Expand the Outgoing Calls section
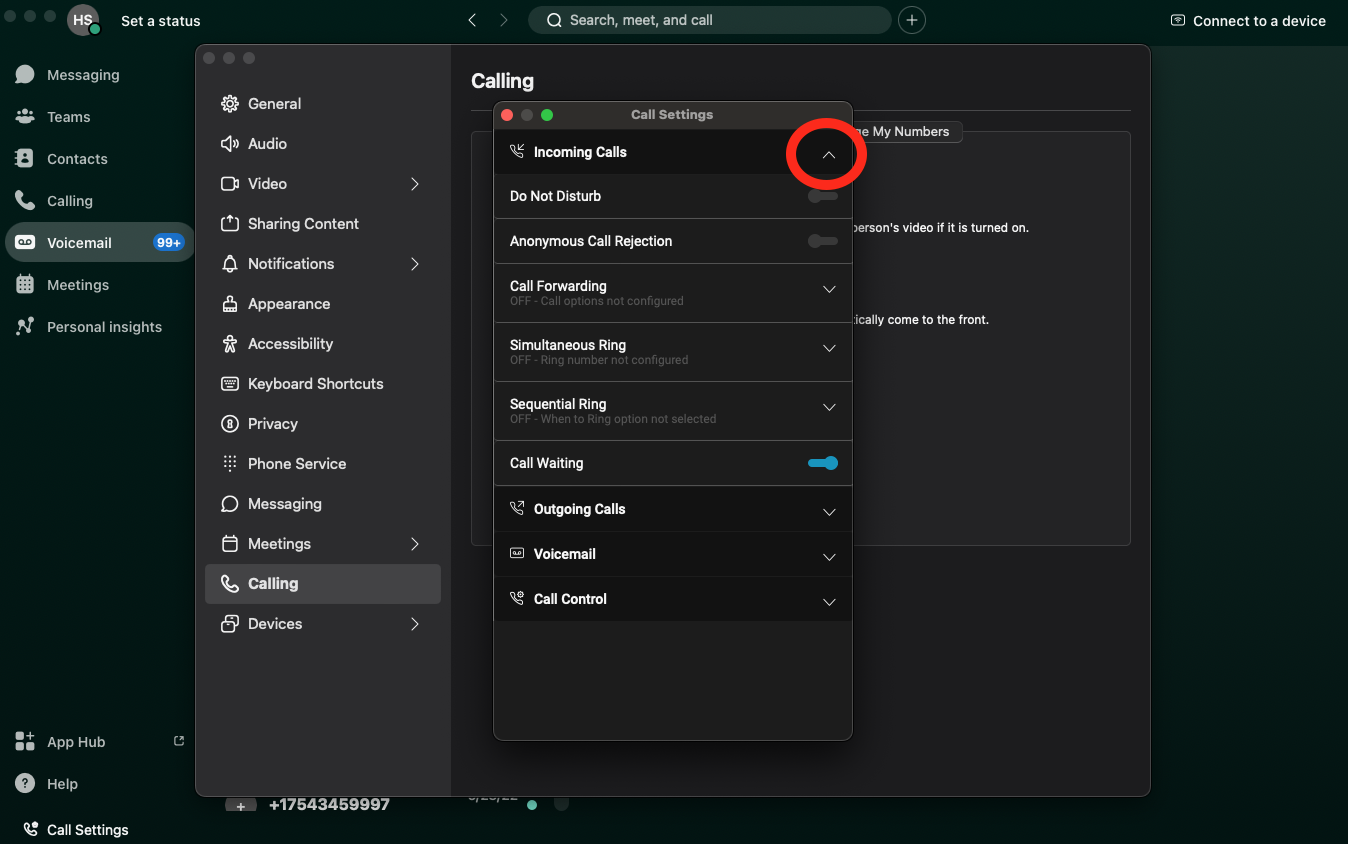1348x844 pixels. coord(828,512)
